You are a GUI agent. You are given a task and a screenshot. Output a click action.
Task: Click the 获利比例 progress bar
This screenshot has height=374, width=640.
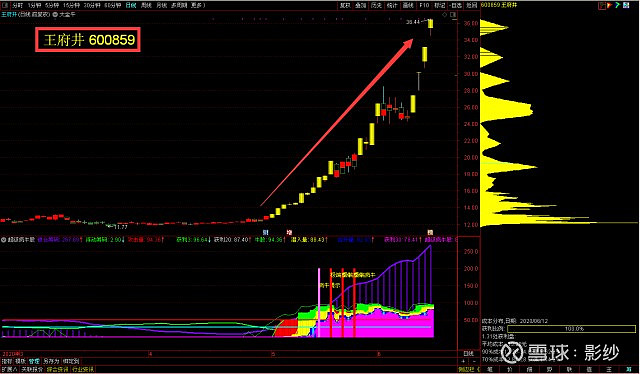[571, 329]
